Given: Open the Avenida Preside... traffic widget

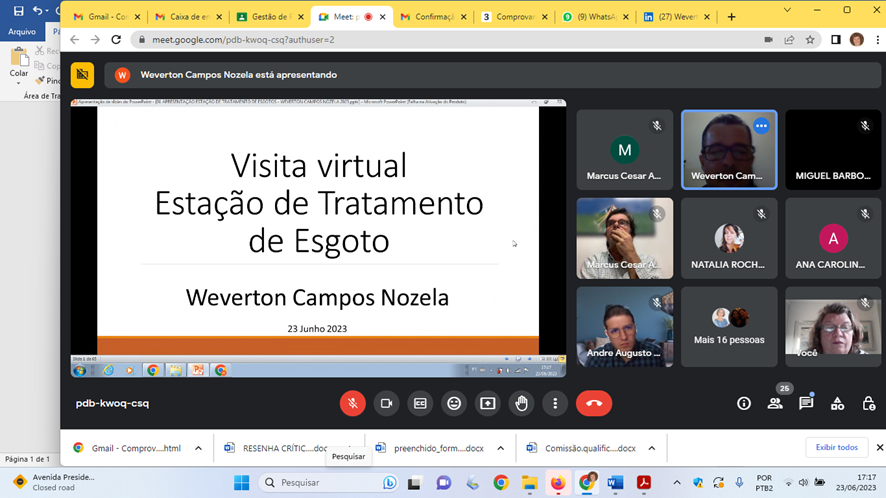Looking at the screenshot, I should click(x=54, y=483).
